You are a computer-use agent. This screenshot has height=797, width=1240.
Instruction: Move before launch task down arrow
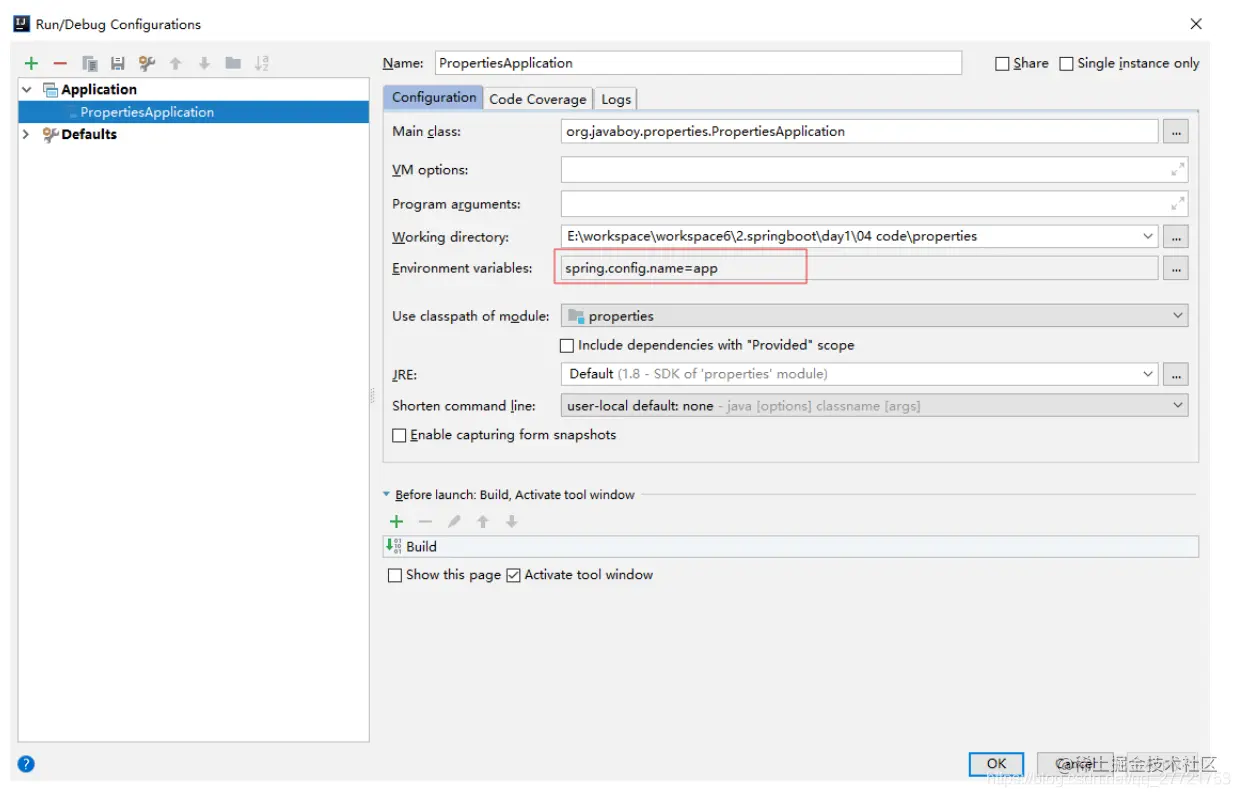pyautogui.click(x=512, y=521)
